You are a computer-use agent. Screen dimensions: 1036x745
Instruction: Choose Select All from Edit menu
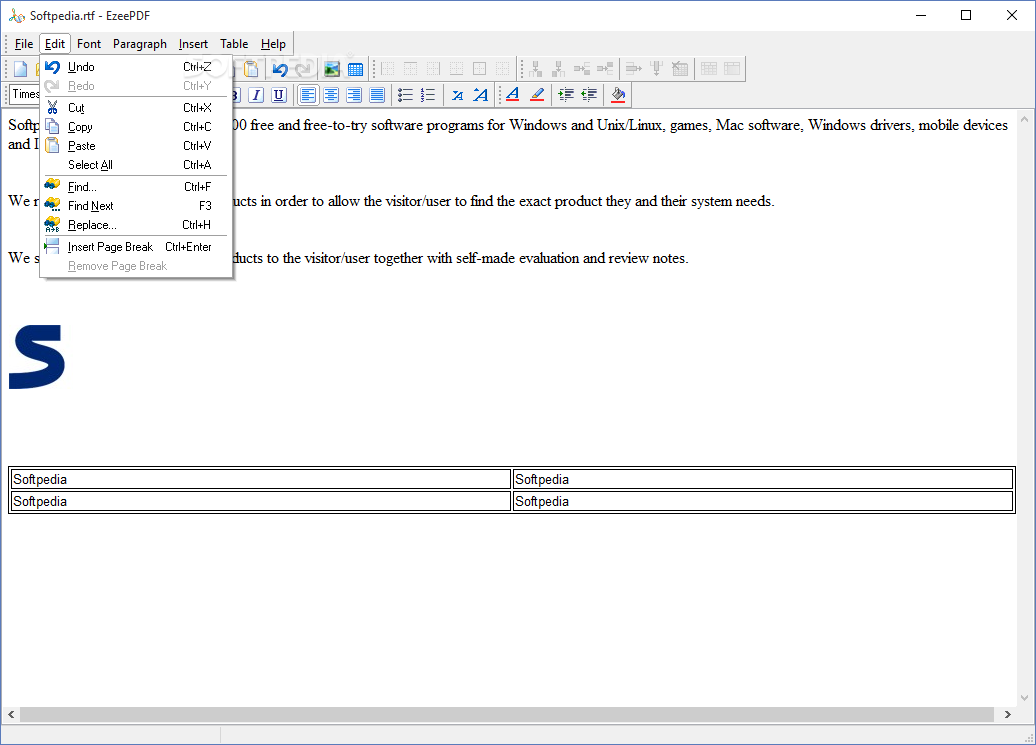coord(136,165)
